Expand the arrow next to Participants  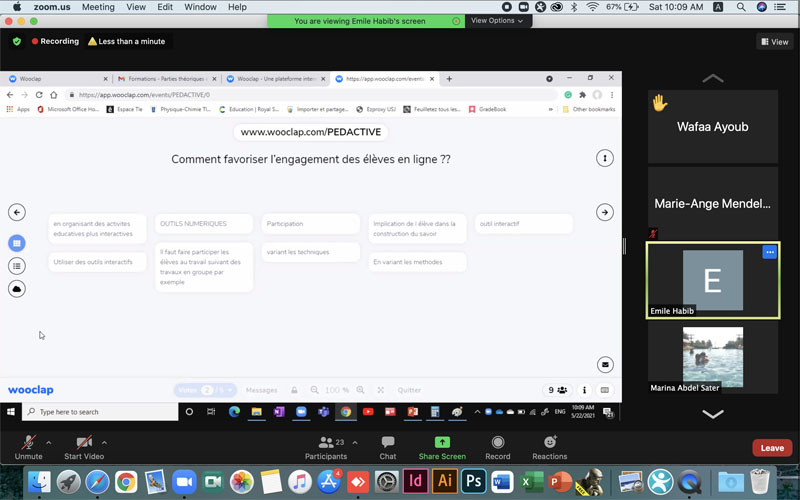pos(355,442)
